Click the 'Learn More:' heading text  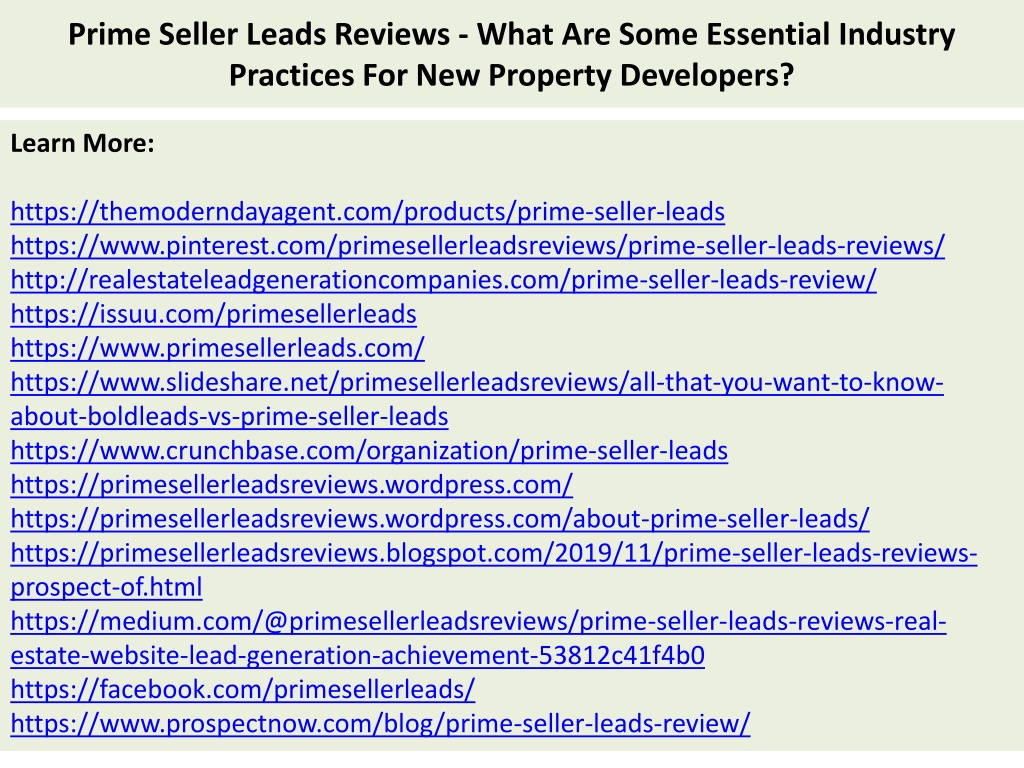click(x=82, y=143)
